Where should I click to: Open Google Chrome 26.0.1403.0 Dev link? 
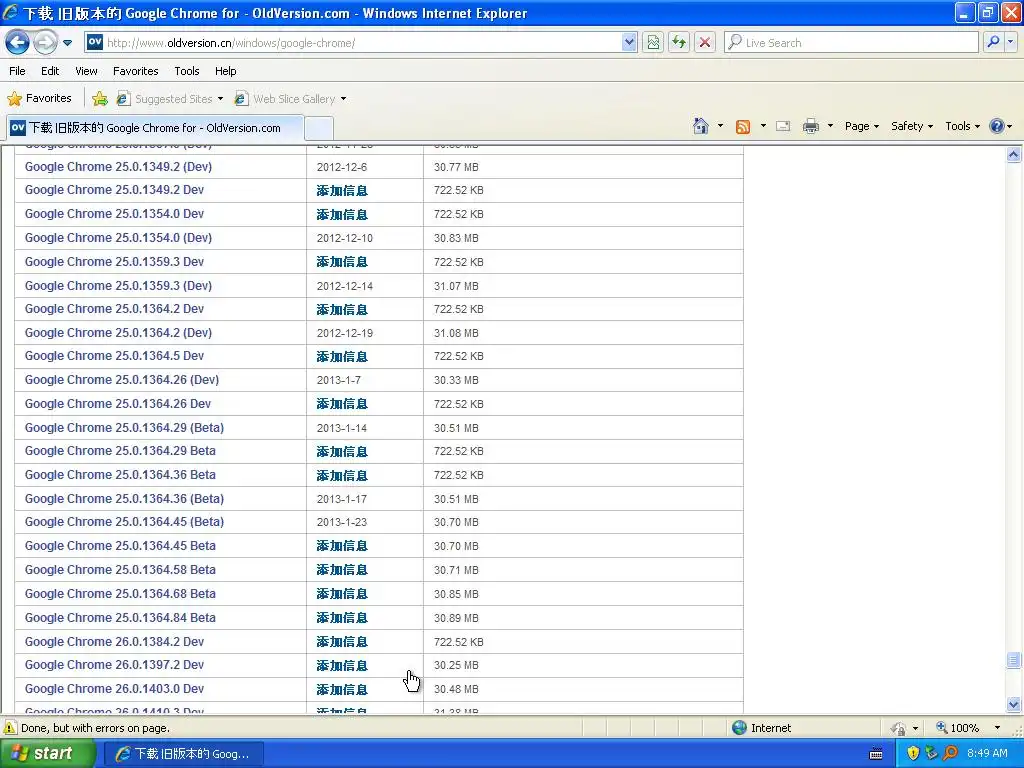[114, 688]
